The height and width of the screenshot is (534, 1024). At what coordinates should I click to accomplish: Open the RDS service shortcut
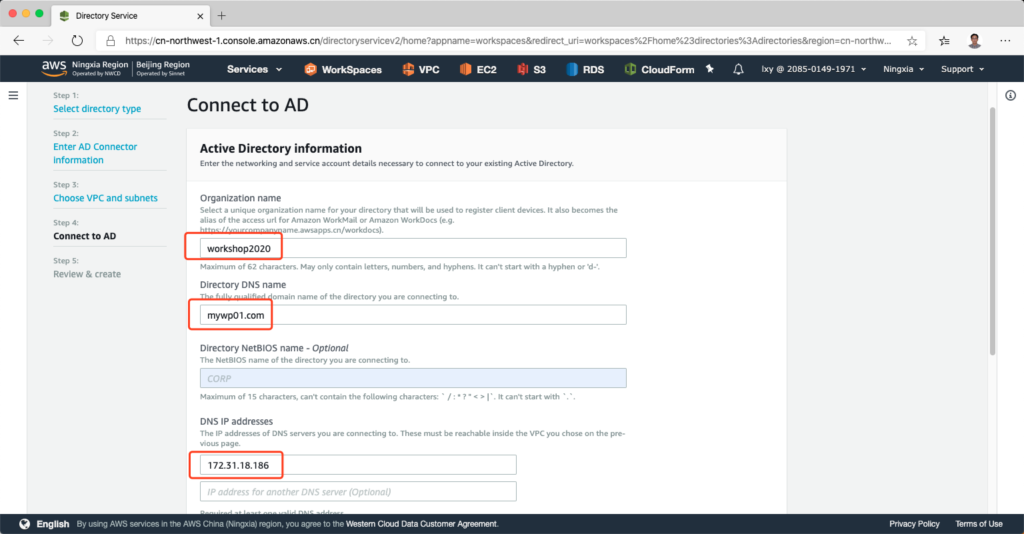[585, 69]
